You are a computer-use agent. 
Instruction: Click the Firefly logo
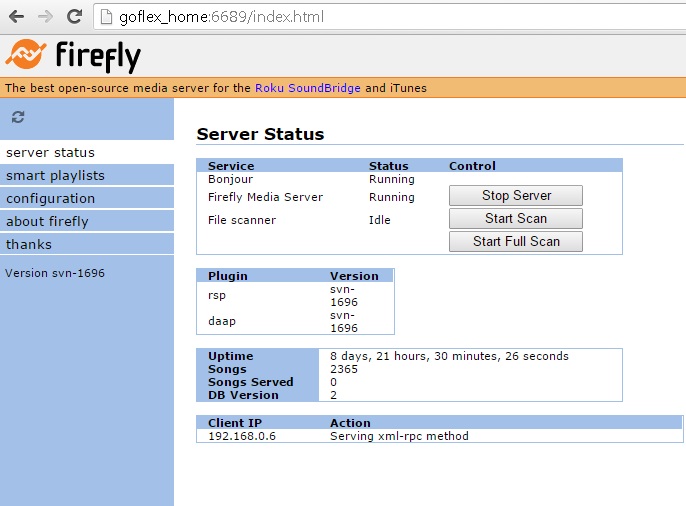click(x=73, y=56)
